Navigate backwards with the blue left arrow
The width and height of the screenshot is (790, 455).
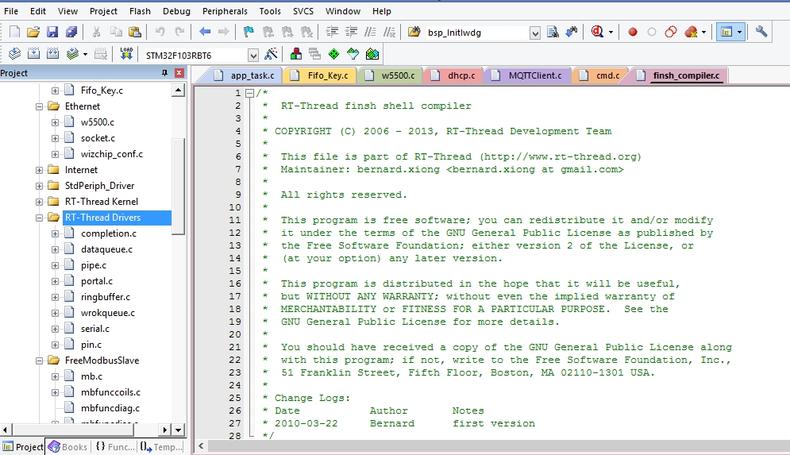point(205,32)
